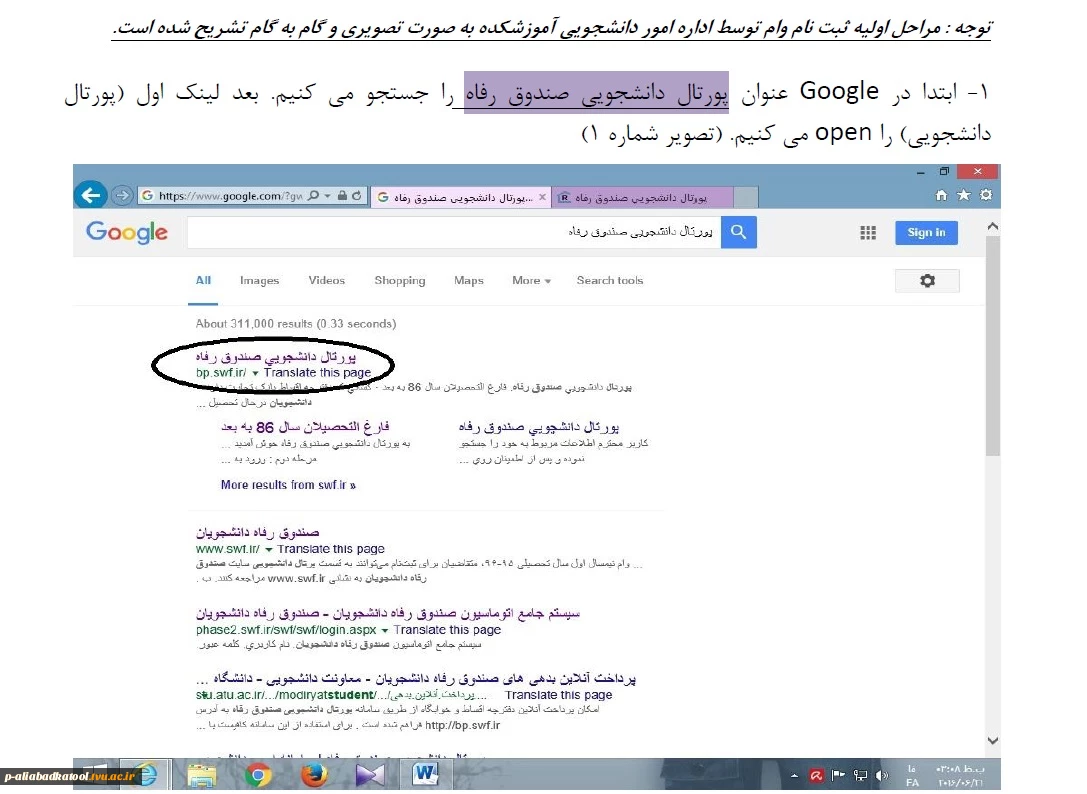1087x794 pixels.
Task: Show hidden tray icons arrow
Action: coord(794,776)
